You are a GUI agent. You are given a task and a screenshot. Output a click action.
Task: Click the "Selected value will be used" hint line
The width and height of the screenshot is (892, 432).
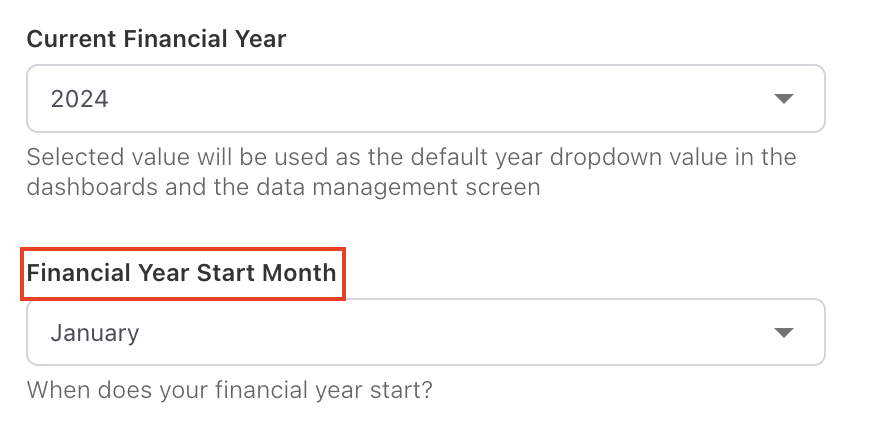pos(411,158)
